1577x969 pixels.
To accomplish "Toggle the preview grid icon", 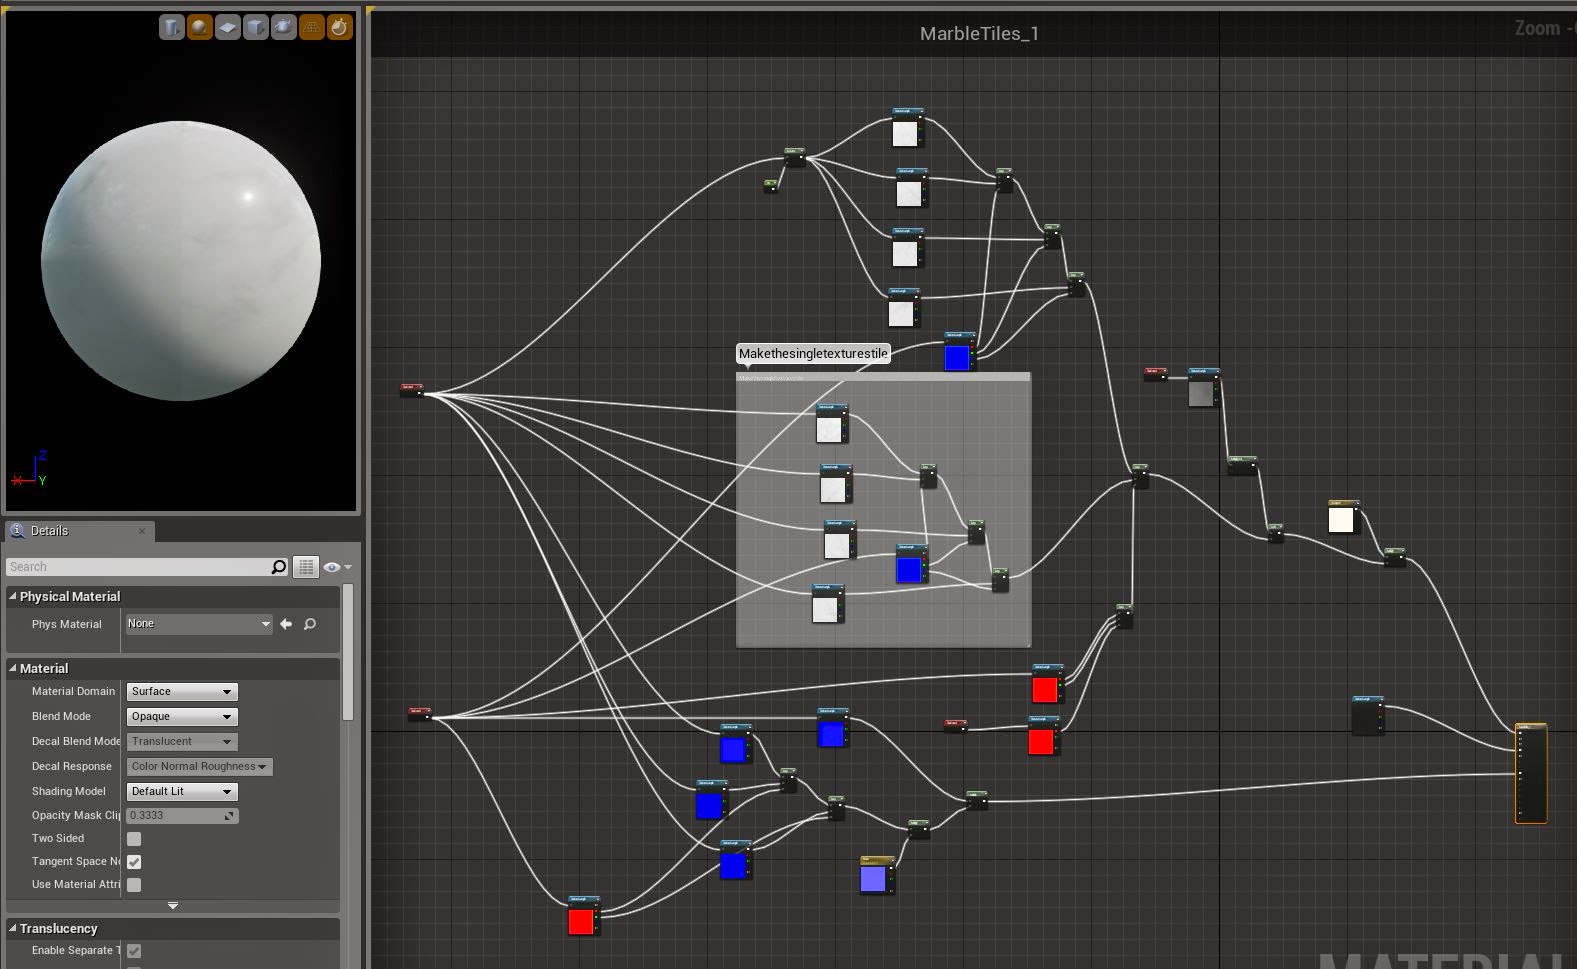I will pos(312,27).
